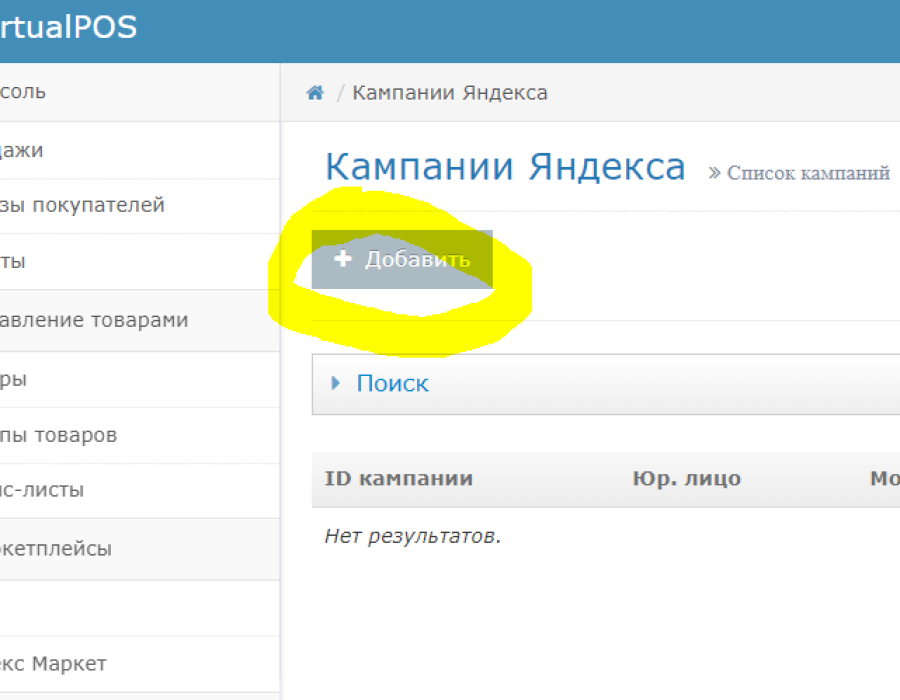Select Кампании Яндекса breadcrumb text
This screenshot has height=700, width=900.
tap(450, 92)
